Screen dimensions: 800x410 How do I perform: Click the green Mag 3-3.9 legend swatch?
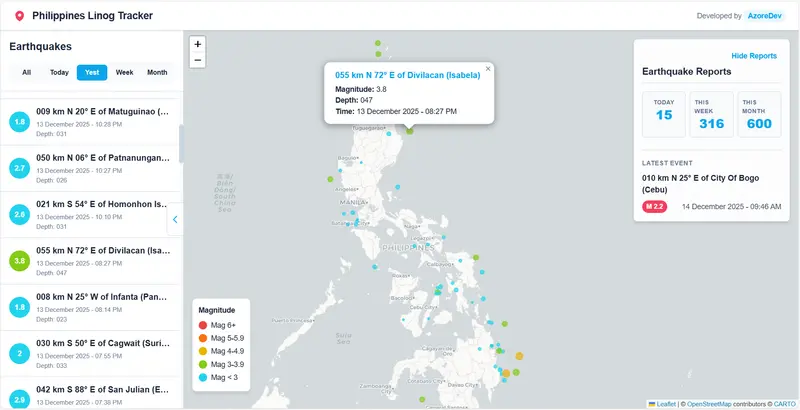203,365
